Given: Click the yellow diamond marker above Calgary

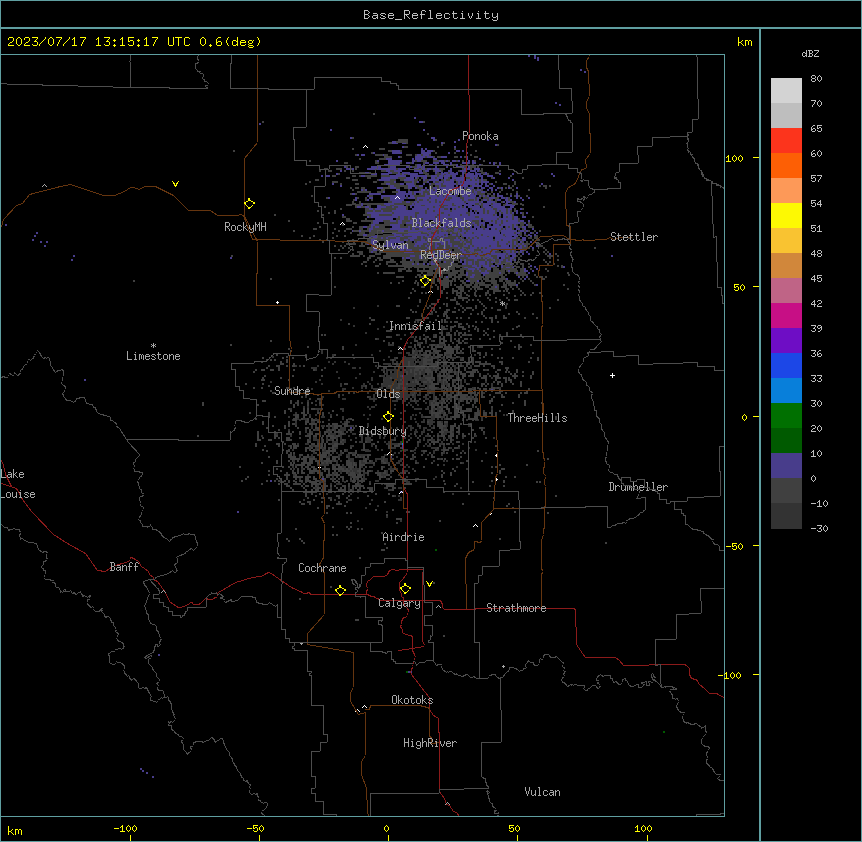Looking at the screenshot, I should [x=405, y=589].
